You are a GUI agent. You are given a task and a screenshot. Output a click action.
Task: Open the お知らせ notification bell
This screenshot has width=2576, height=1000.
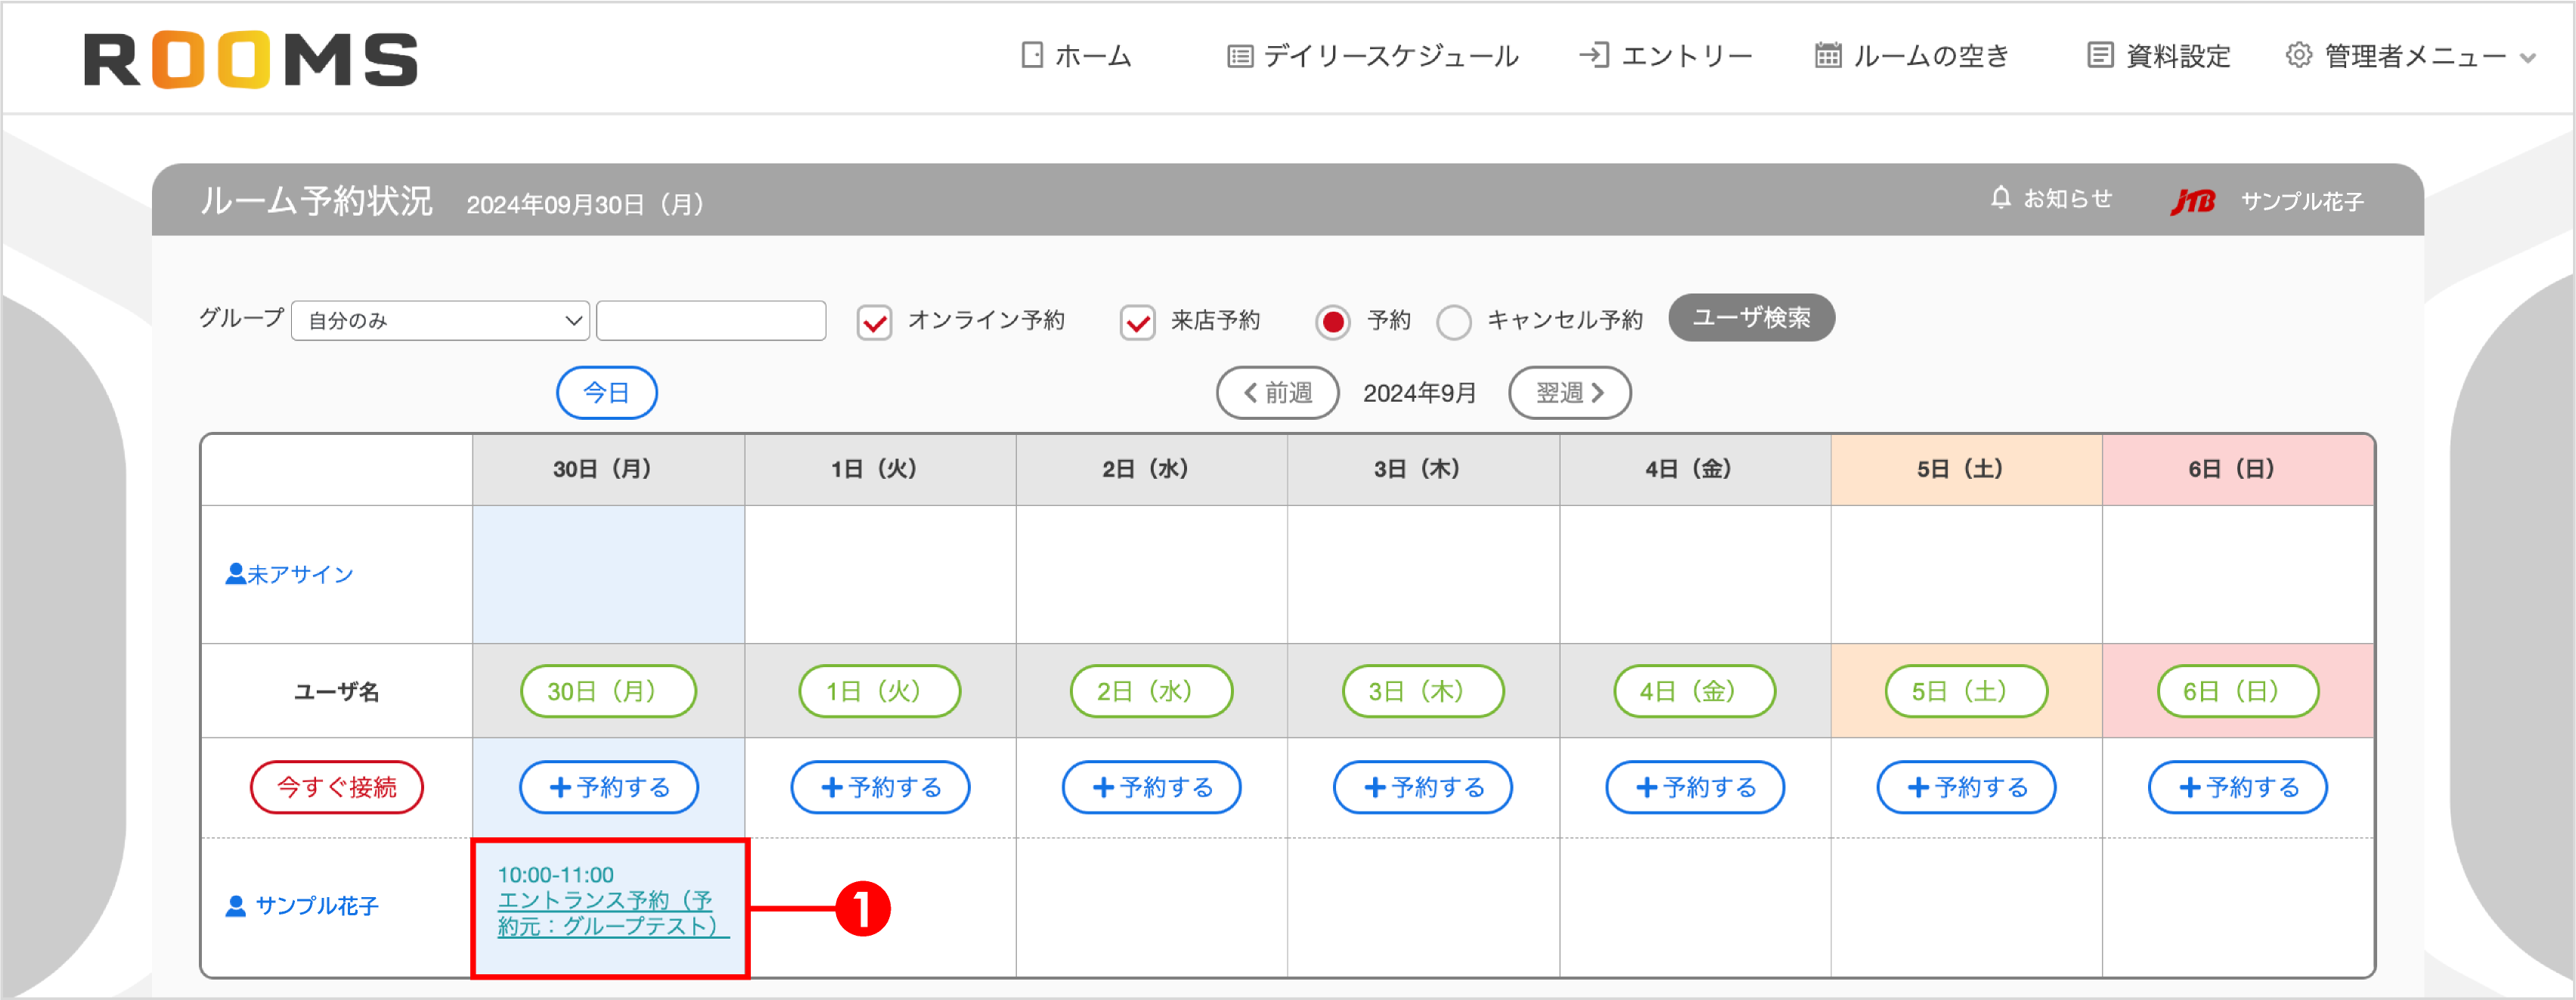[x=2000, y=198]
